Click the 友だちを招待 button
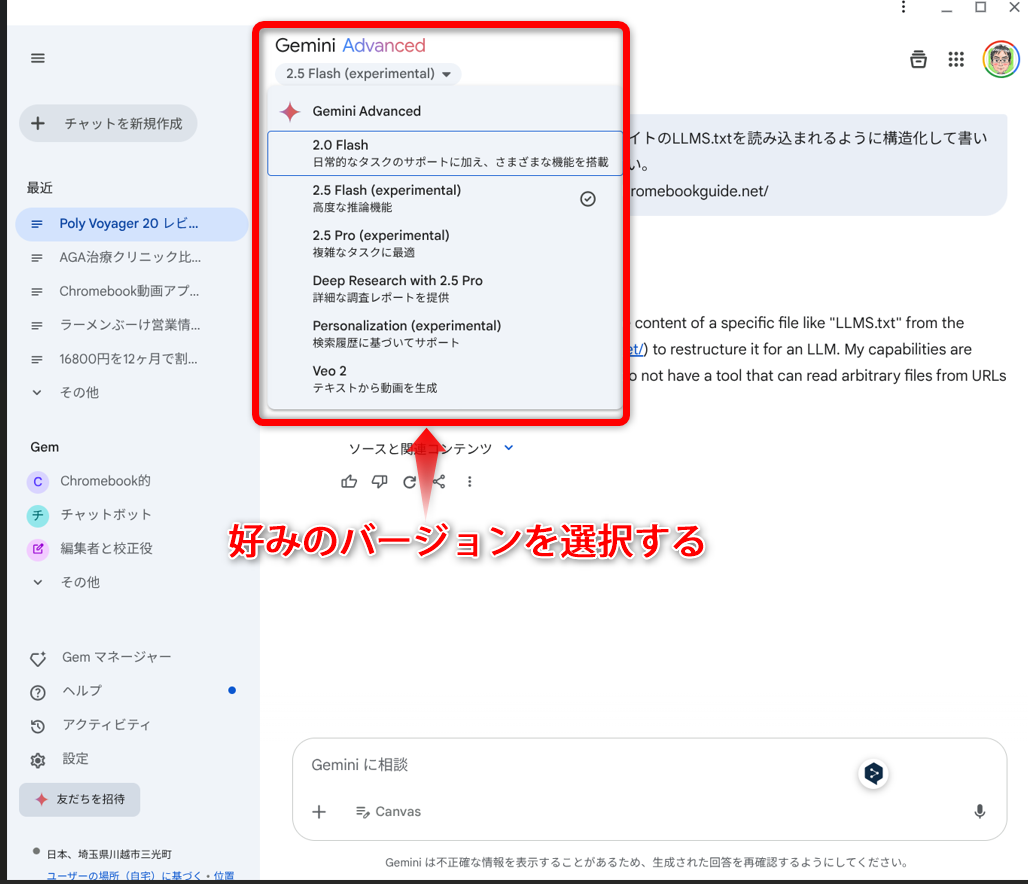Image resolution: width=1028 pixels, height=884 pixels. click(79, 799)
